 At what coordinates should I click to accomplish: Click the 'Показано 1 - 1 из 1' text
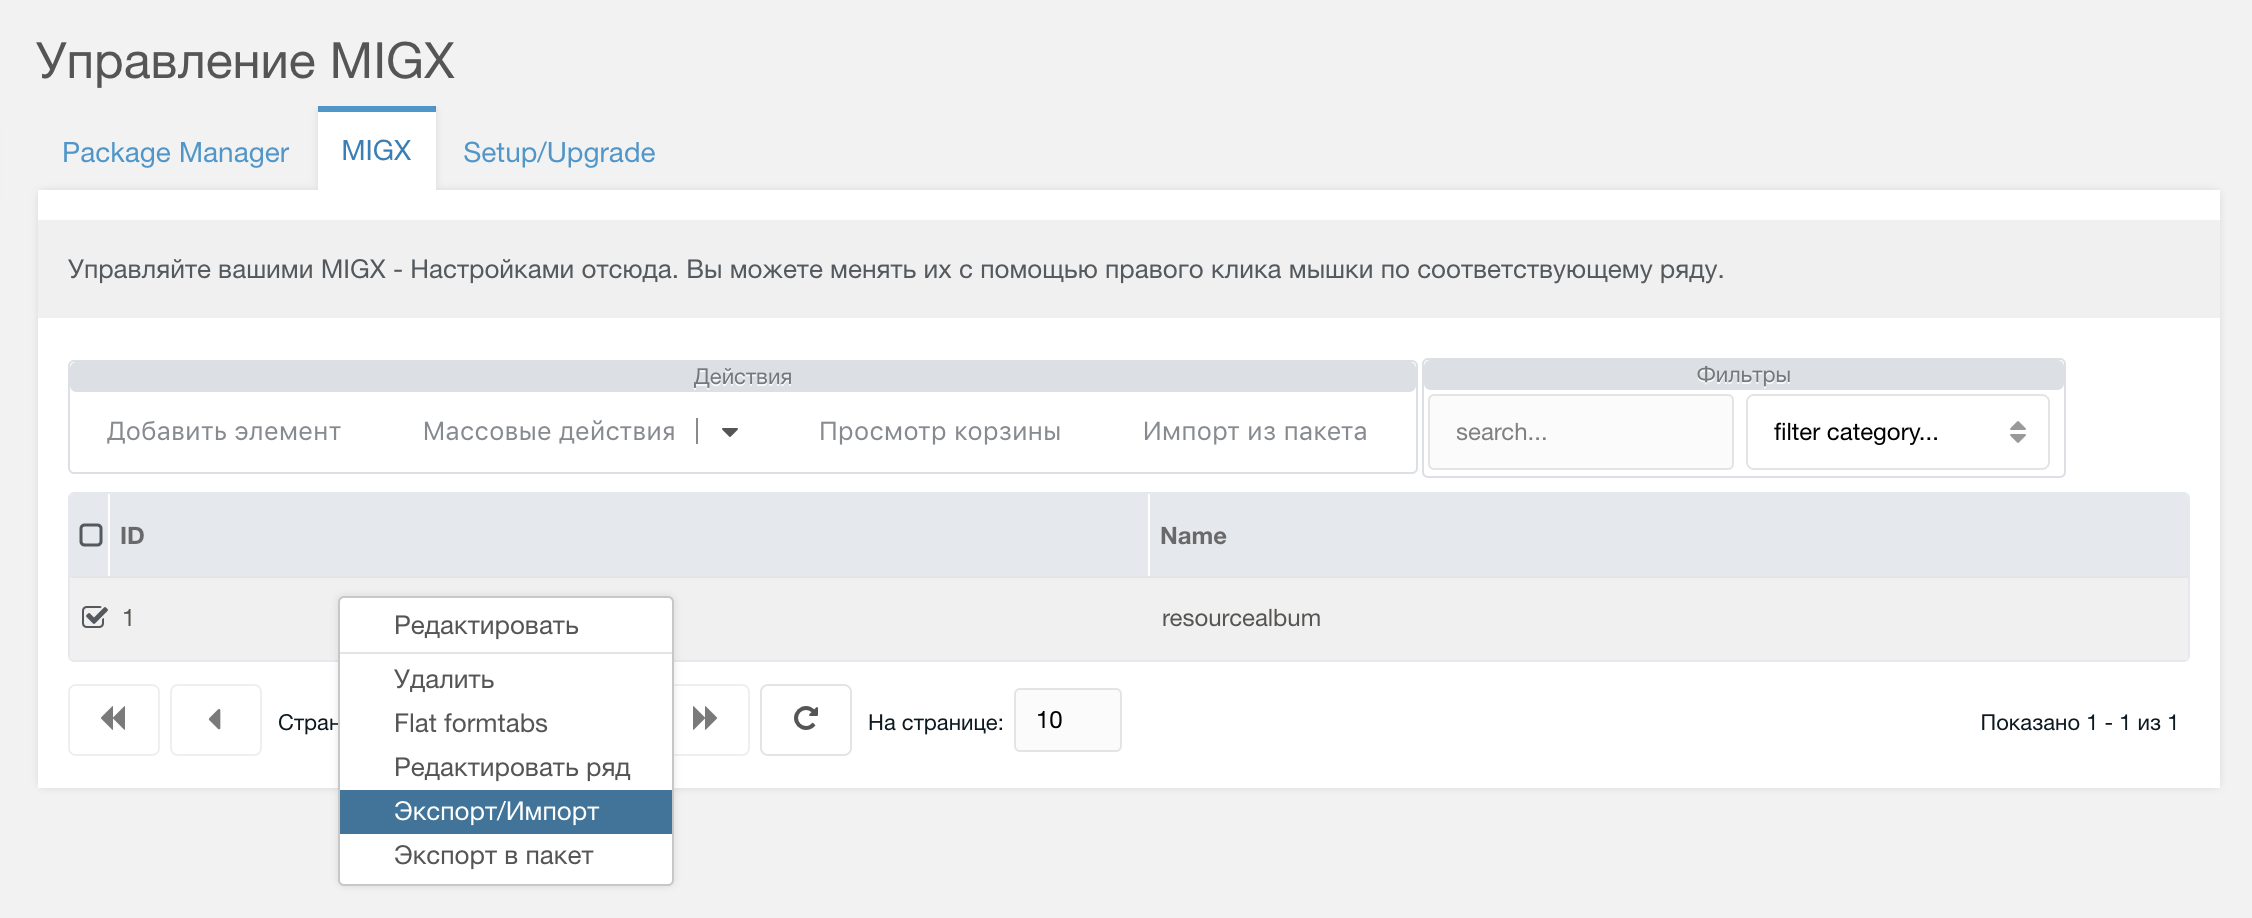[2079, 722]
